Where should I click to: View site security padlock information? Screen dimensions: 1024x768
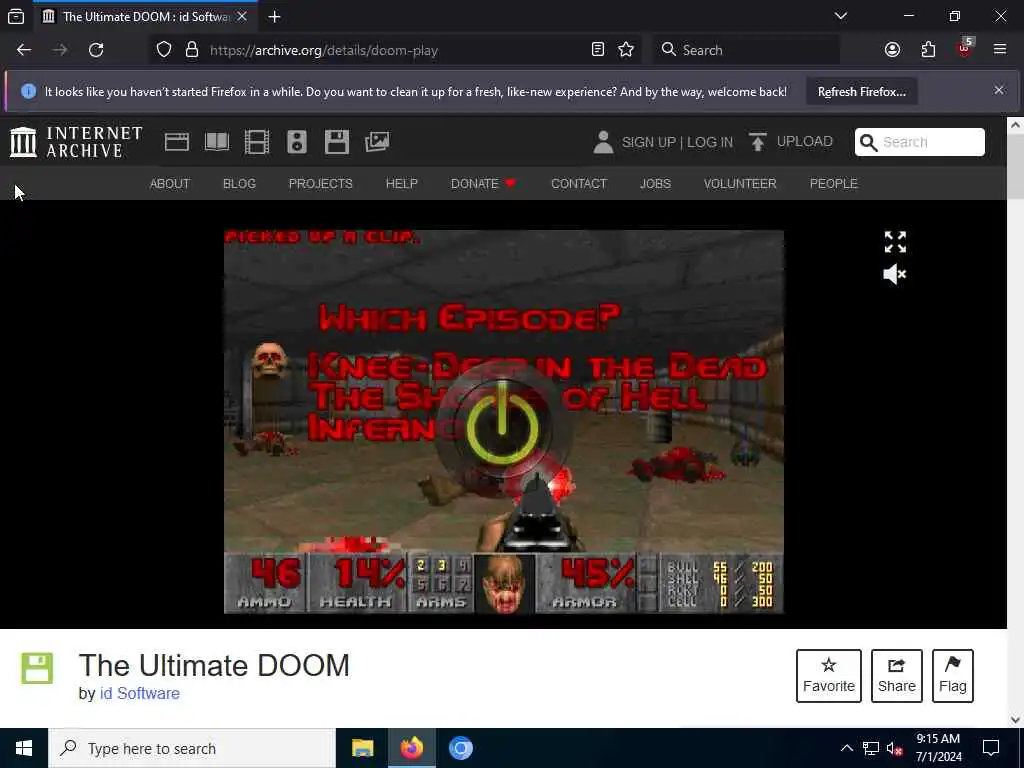tap(191, 50)
